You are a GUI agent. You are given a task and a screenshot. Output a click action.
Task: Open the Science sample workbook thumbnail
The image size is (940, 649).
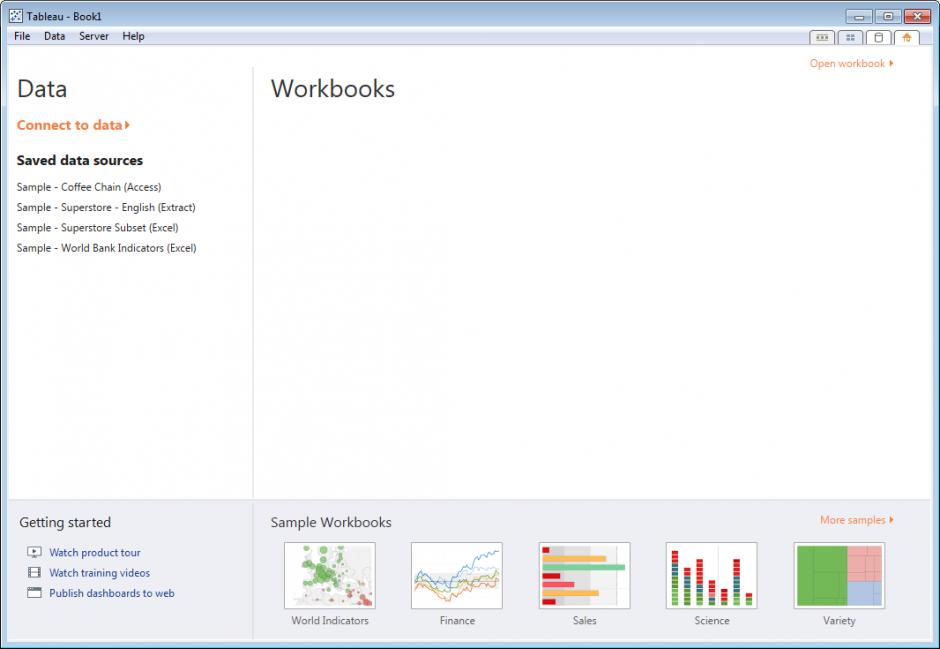(712, 575)
